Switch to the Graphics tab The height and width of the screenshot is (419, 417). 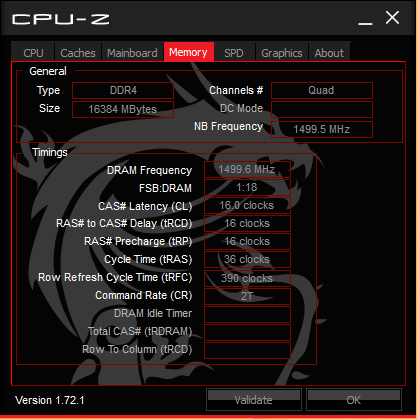click(x=282, y=53)
